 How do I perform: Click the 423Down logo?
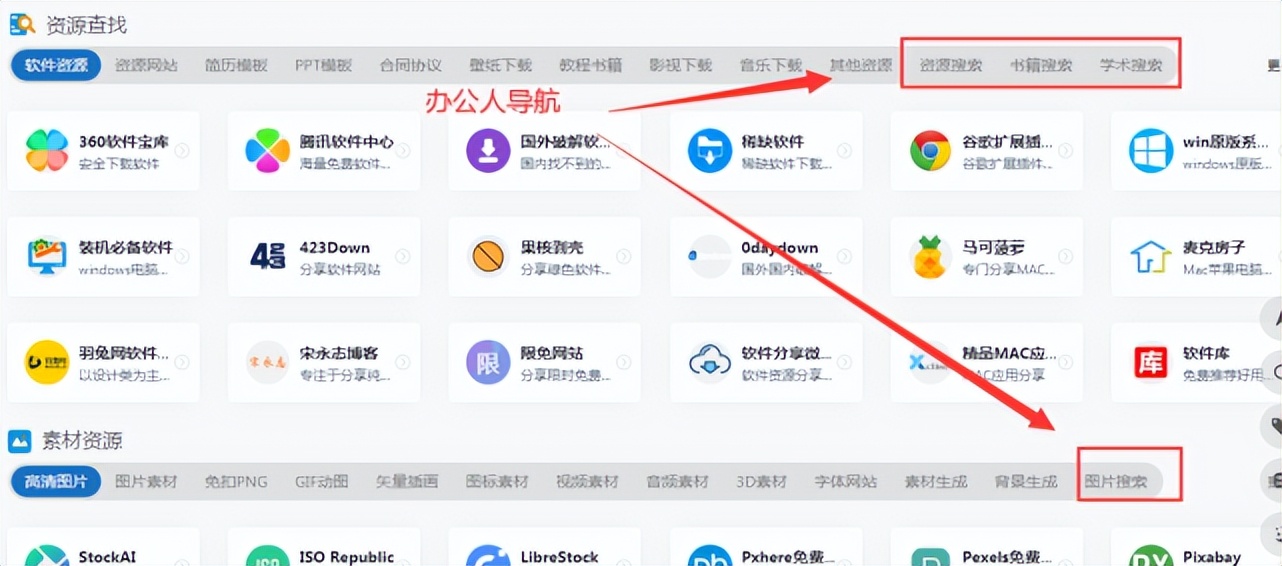[x=267, y=257]
